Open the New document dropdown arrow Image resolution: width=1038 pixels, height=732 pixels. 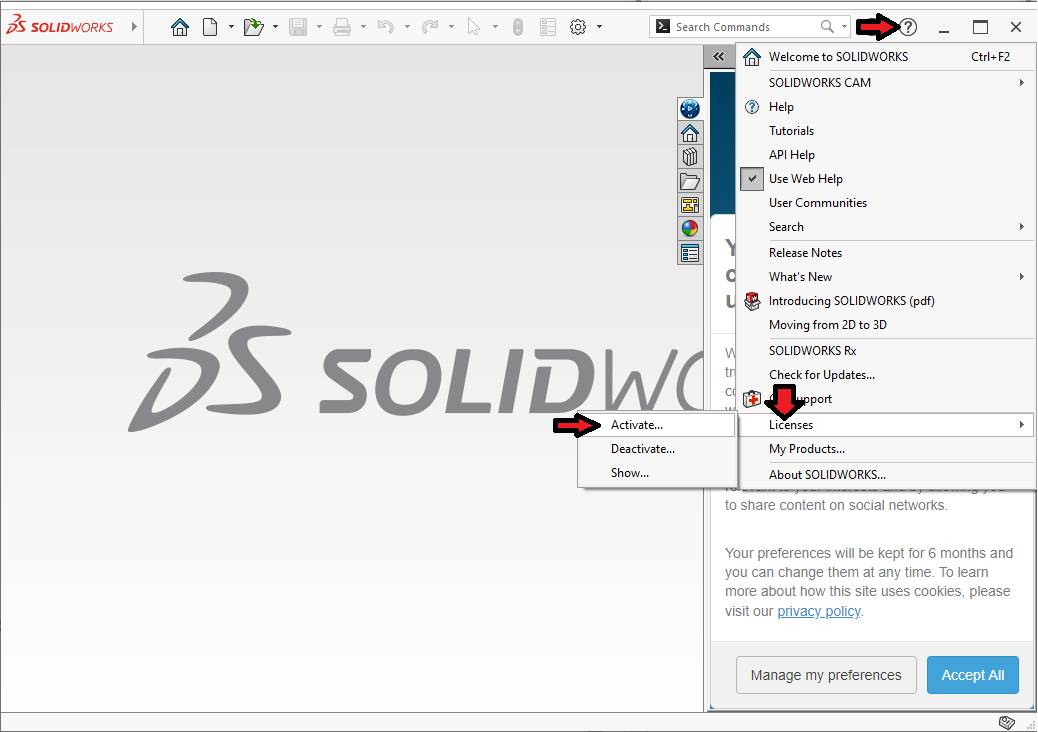pyautogui.click(x=231, y=27)
